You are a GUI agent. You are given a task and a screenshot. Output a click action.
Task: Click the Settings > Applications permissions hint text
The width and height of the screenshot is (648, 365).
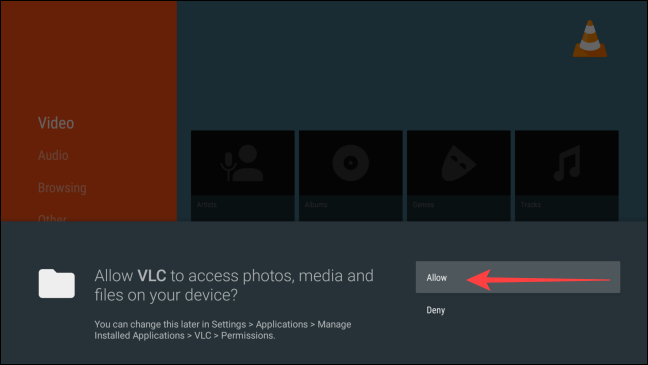click(223, 330)
